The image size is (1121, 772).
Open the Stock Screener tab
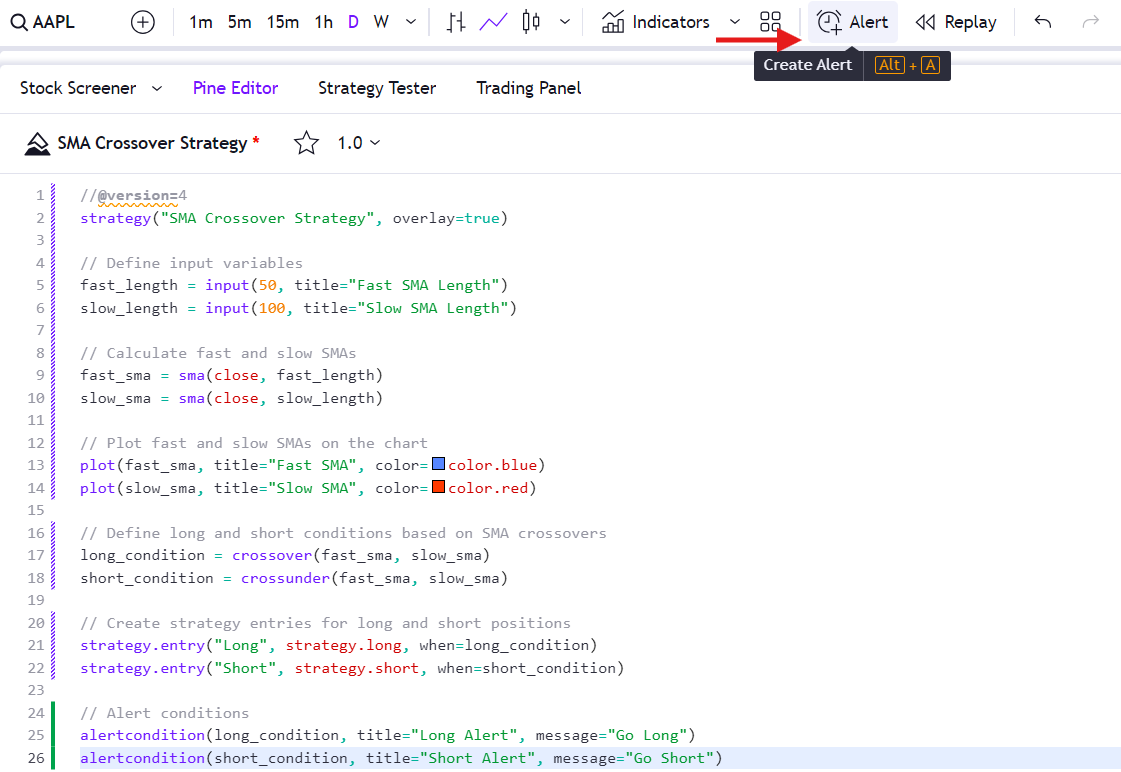tap(78, 88)
